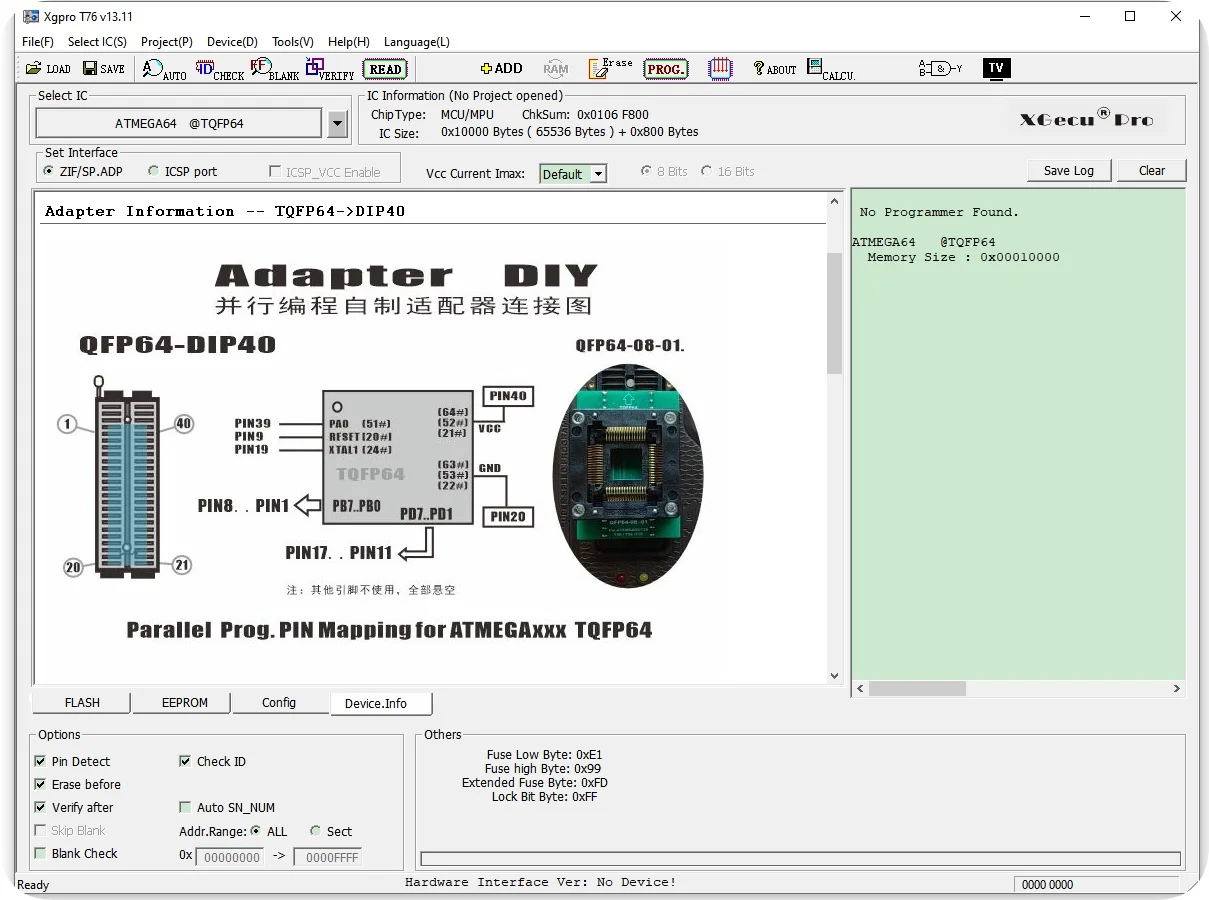The image size is (1209, 900).
Task: Click the LOAD file toolbar icon
Action: (48, 68)
